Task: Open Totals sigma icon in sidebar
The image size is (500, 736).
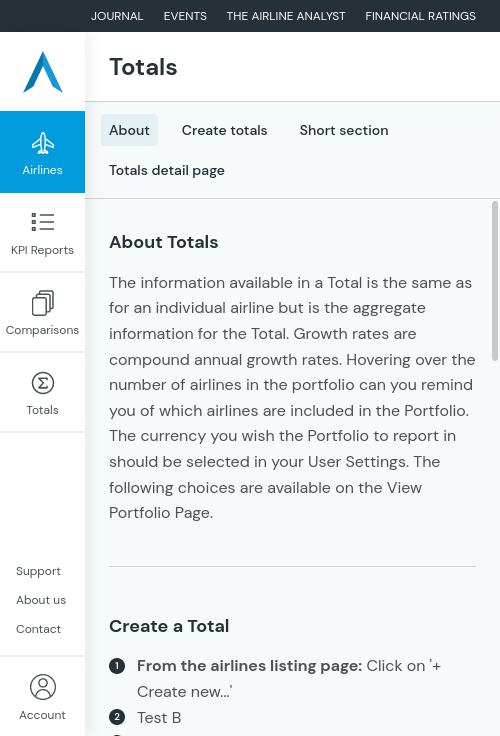Action: 43,383
